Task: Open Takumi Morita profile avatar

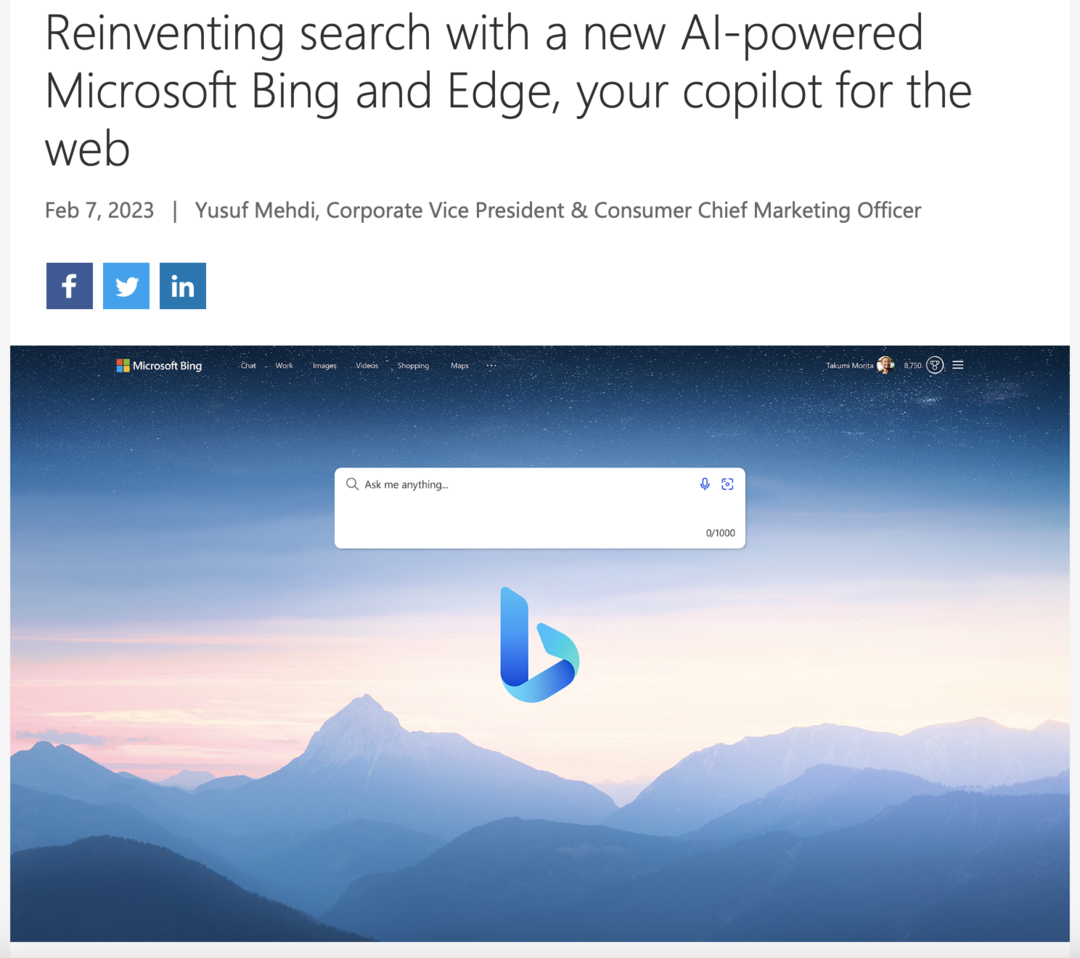Action: coord(886,365)
